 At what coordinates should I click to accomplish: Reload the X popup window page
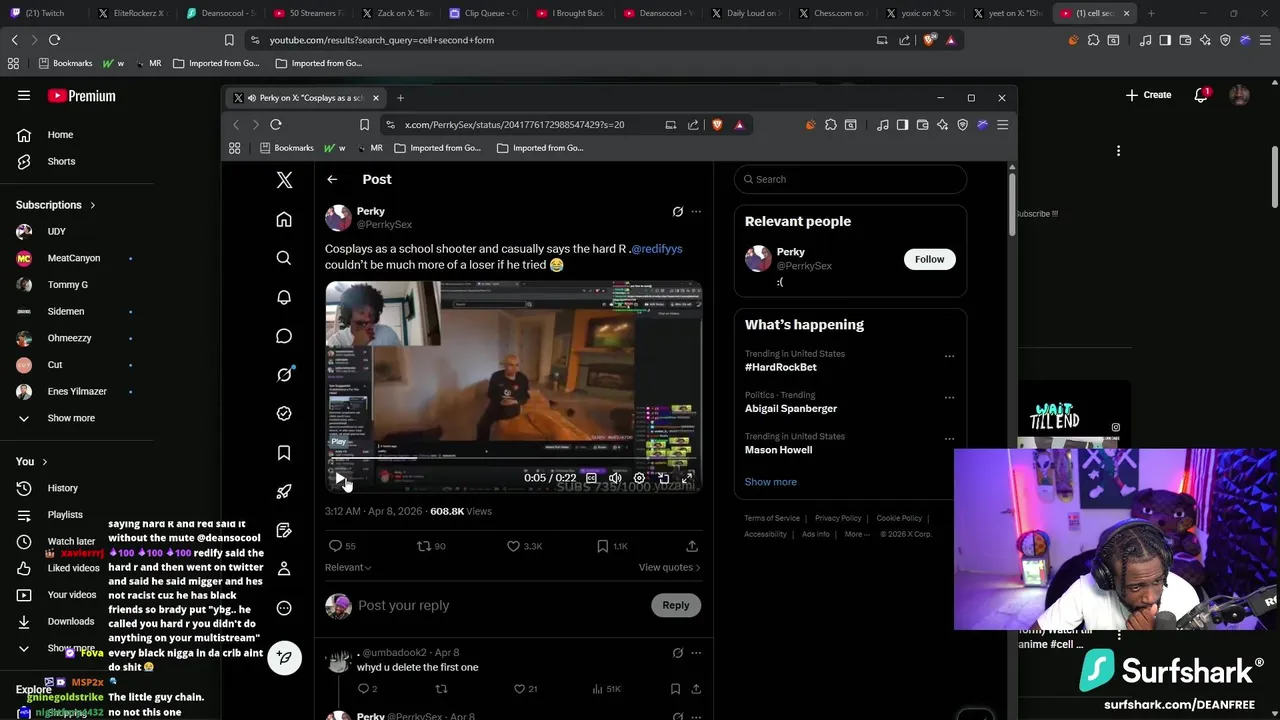pyautogui.click(x=276, y=125)
